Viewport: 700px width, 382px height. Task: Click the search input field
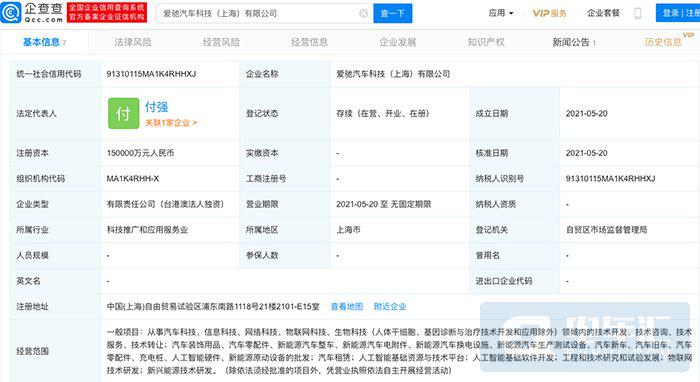[x=264, y=13]
